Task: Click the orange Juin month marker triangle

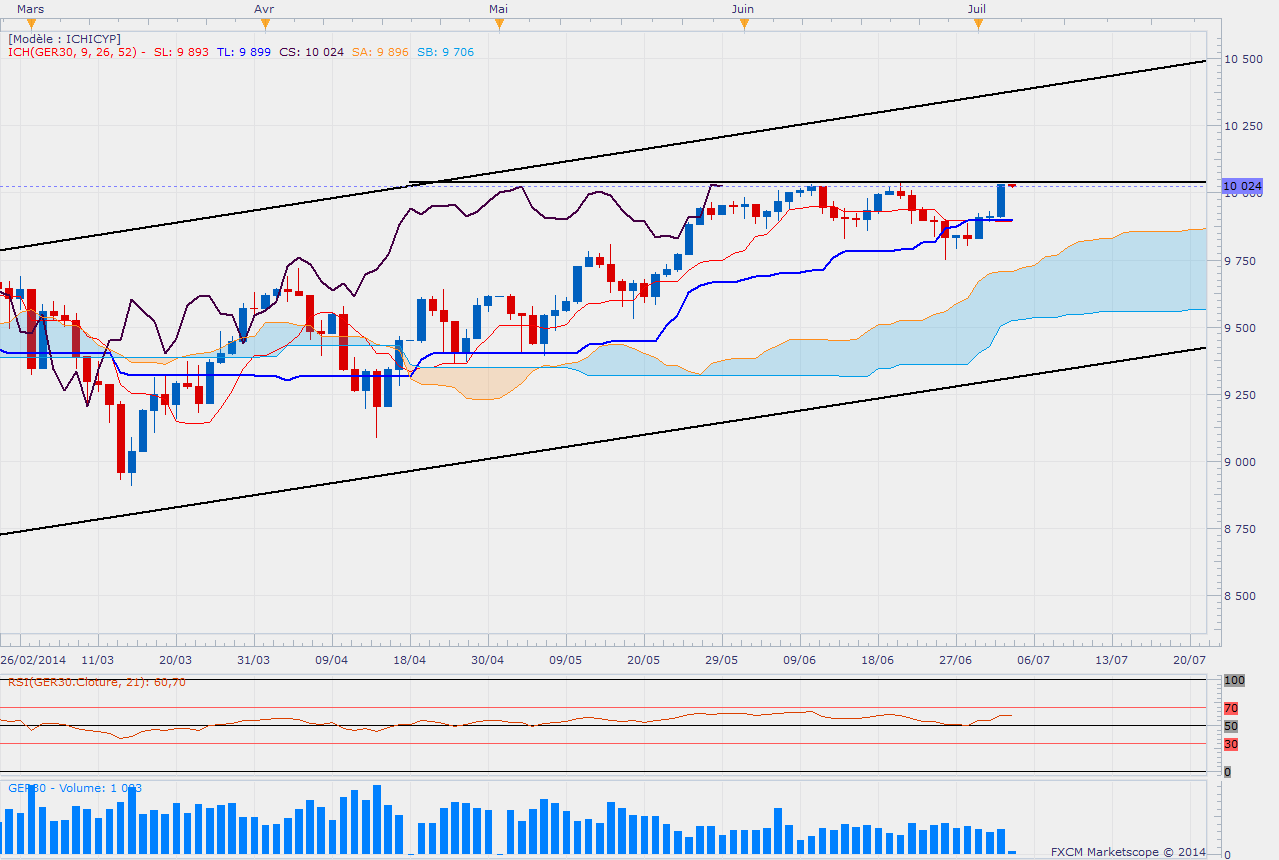Action: coord(743,24)
